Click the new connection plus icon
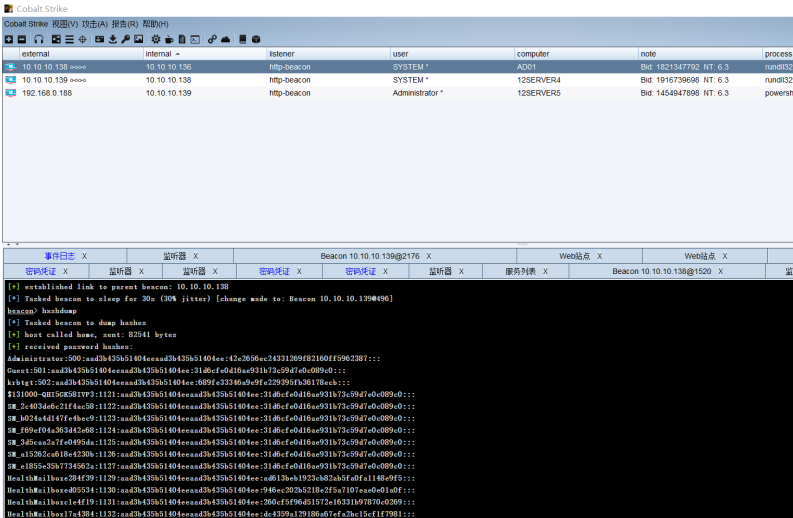This screenshot has height=518, width=793. [8, 39]
